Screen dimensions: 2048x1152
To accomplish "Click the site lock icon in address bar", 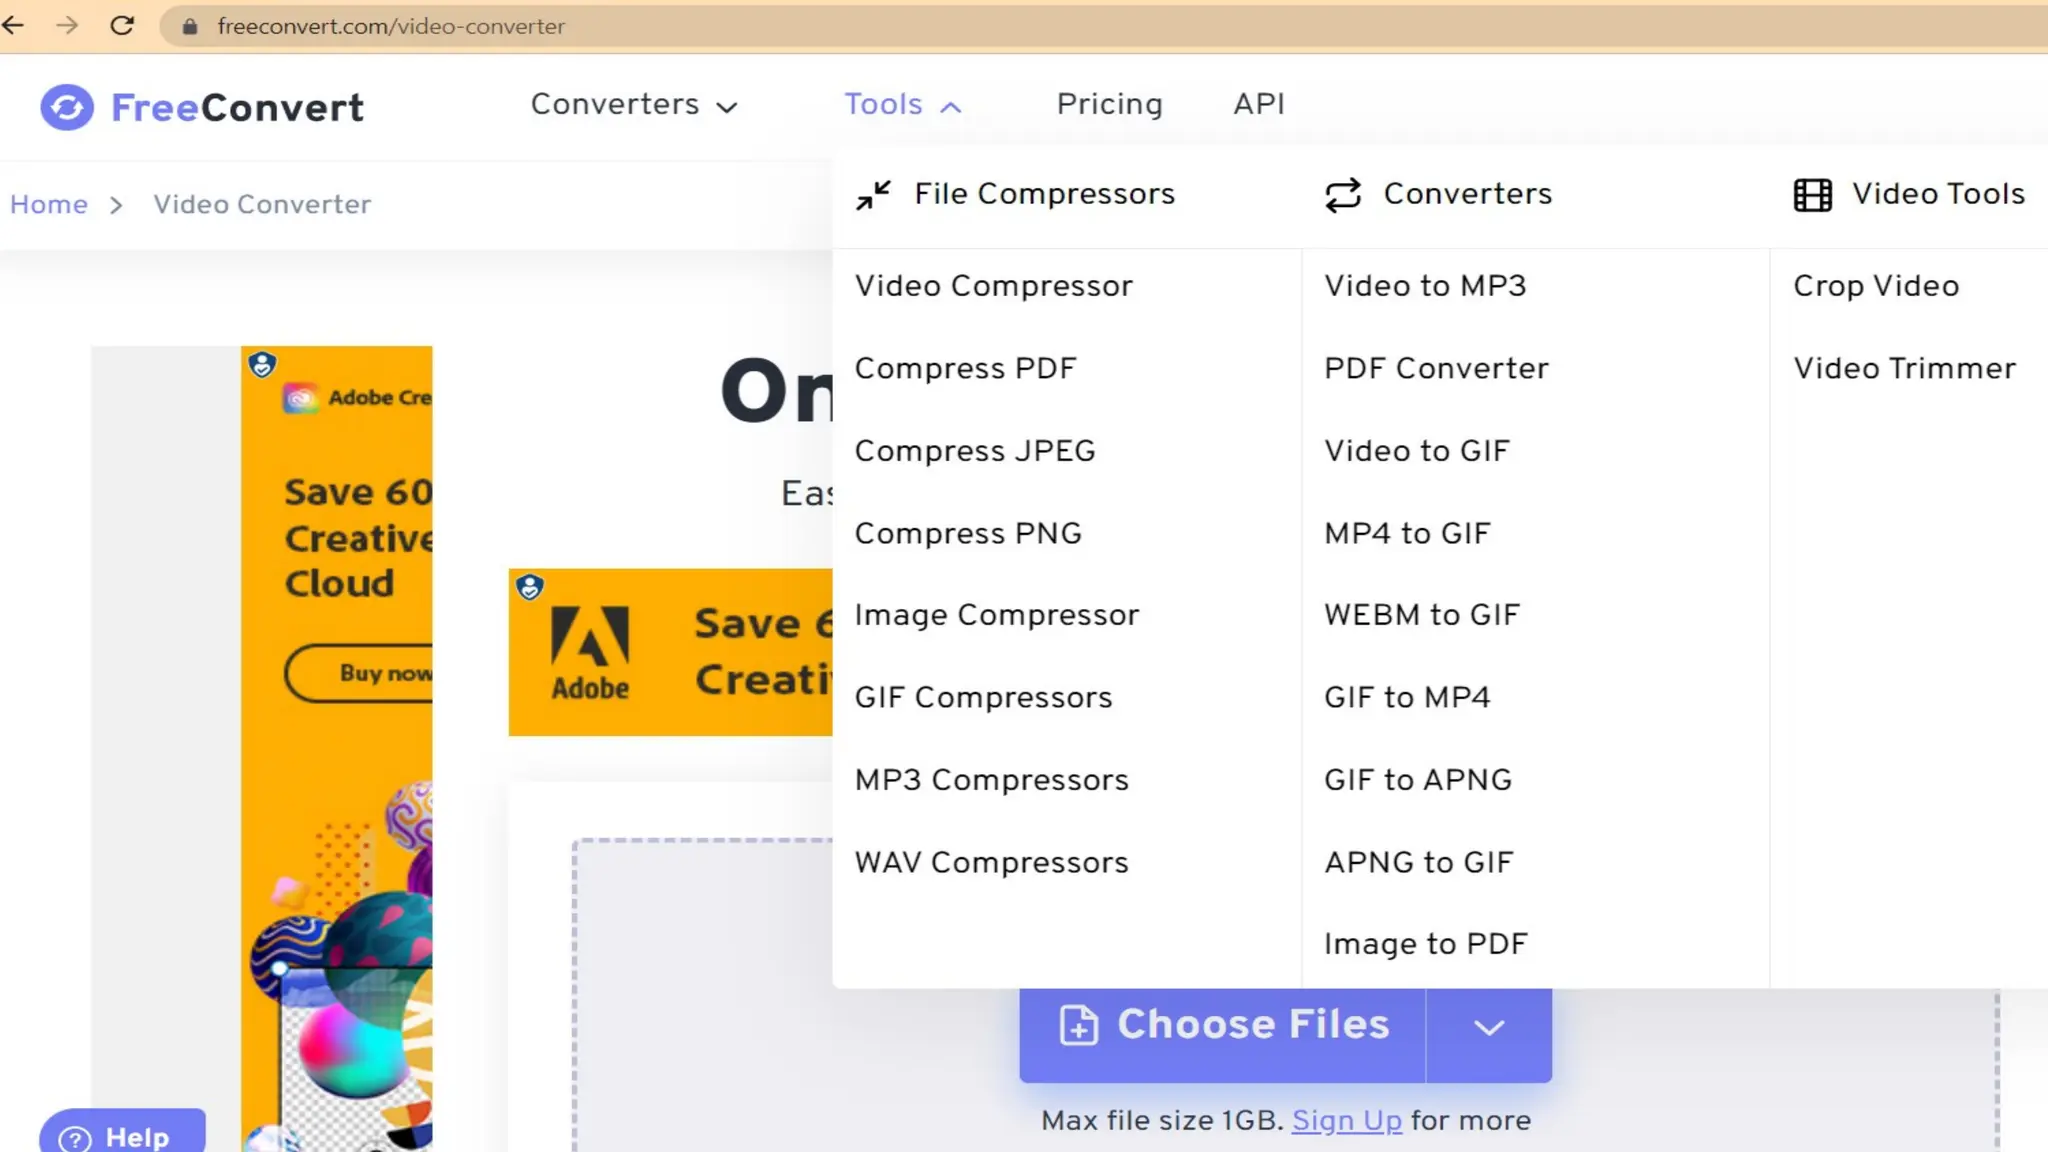I will [190, 27].
